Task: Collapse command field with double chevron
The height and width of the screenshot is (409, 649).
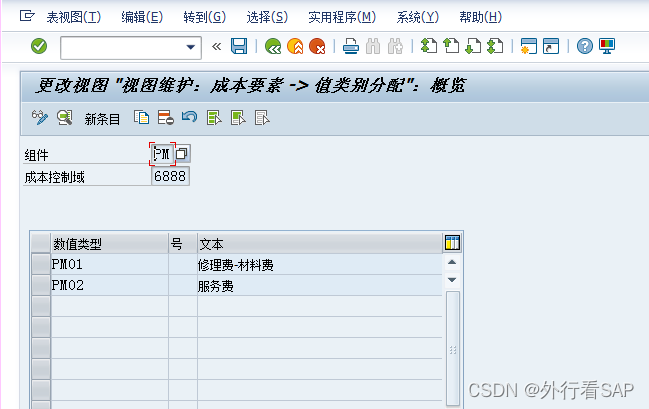Action: (x=216, y=46)
